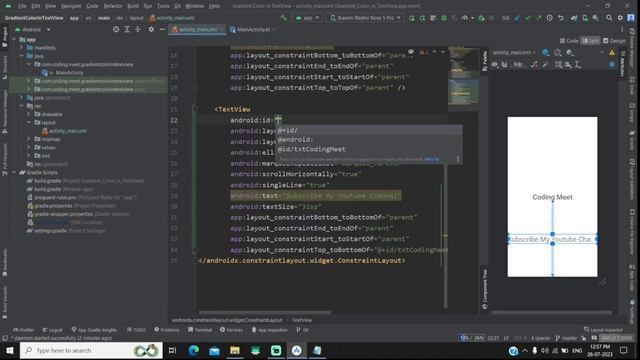This screenshot has height=360, width=640.
Task: Hide the Project panel with minus icon
Action: point(162,29)
